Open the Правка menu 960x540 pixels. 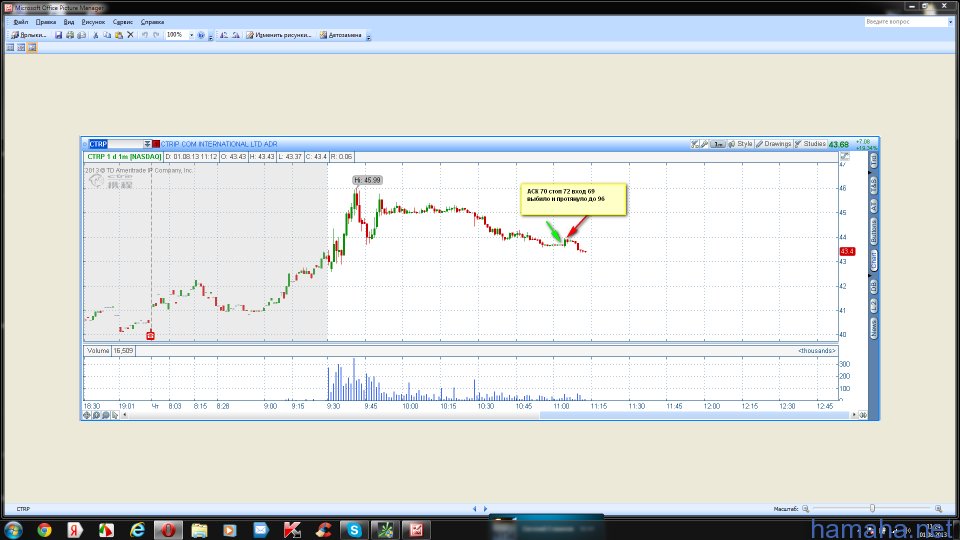(x=46, y=22)
